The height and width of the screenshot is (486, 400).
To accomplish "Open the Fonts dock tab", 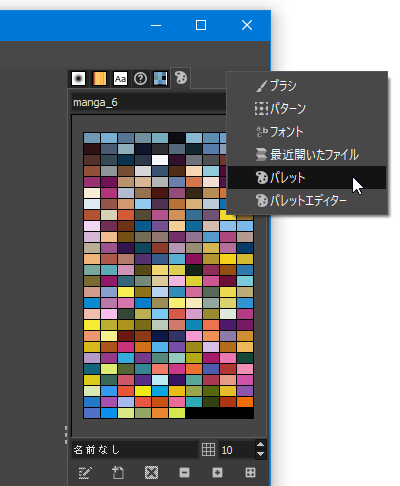I will coord(120,79).
